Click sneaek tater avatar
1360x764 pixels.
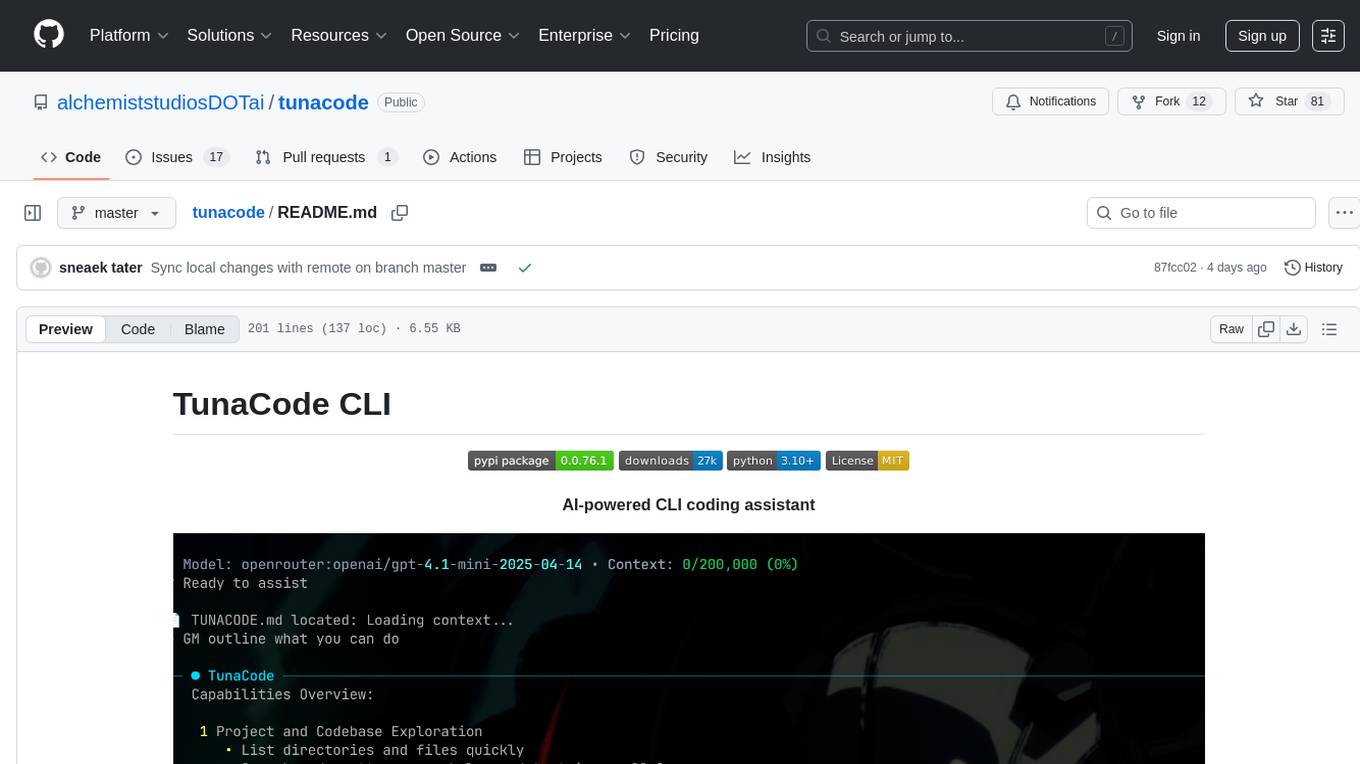click(41, 268)
